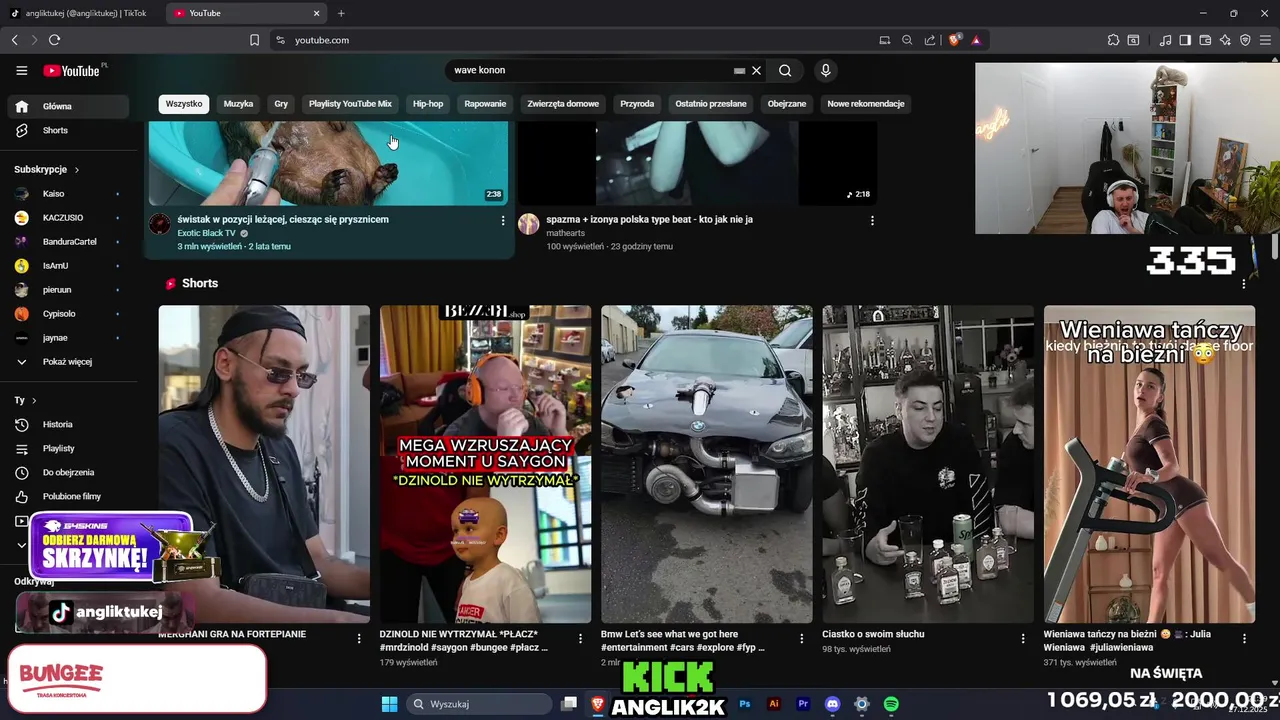Screen dimensions: 1280x720
Task: Open the 'Ciastko o swoim słuchu' short
Action: click(928, 464)
